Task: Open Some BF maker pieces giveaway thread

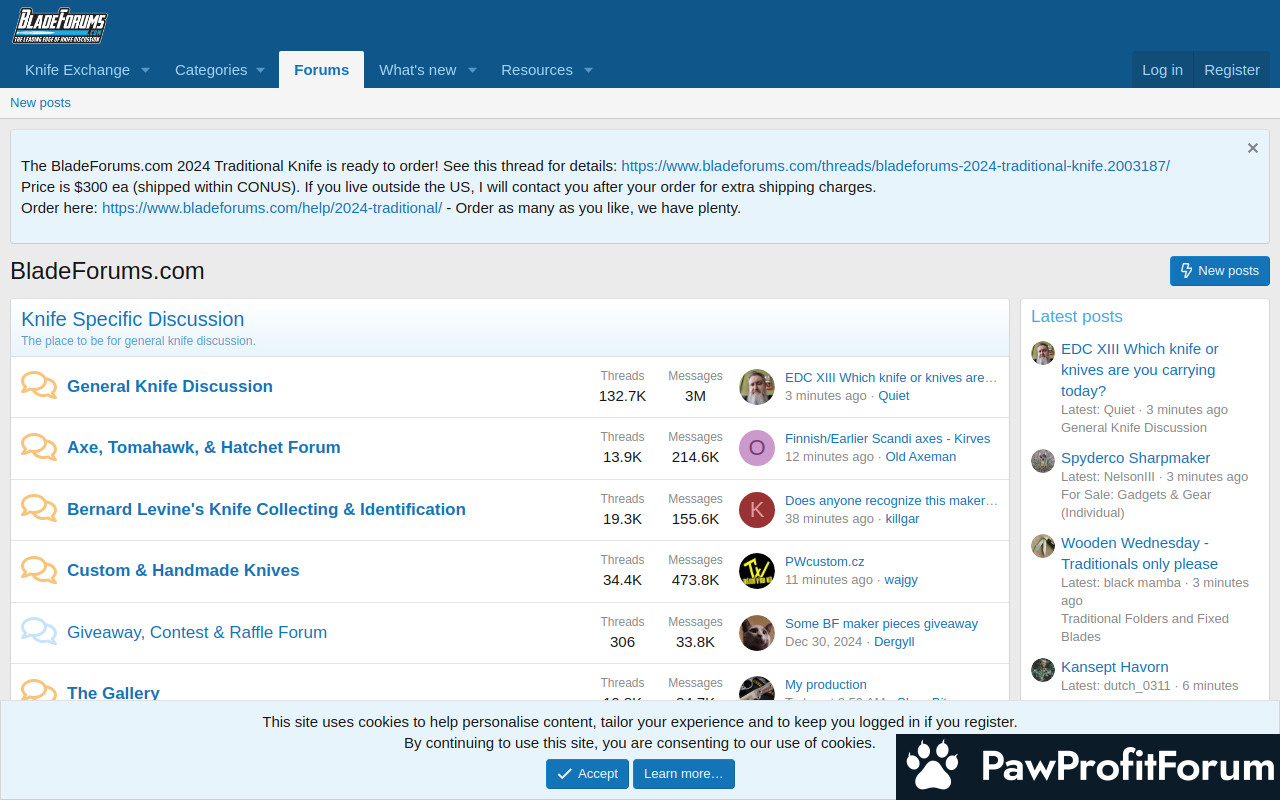Action: [881, 623]
